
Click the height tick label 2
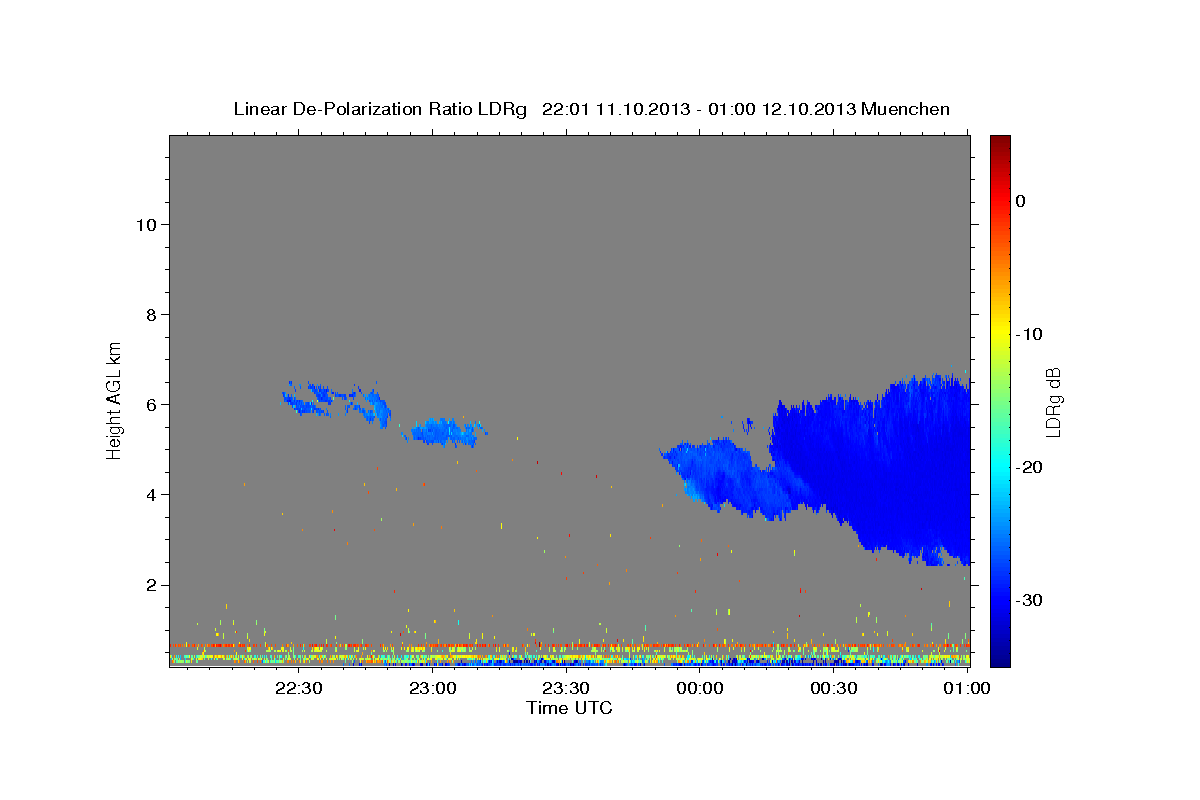[151, 584]
